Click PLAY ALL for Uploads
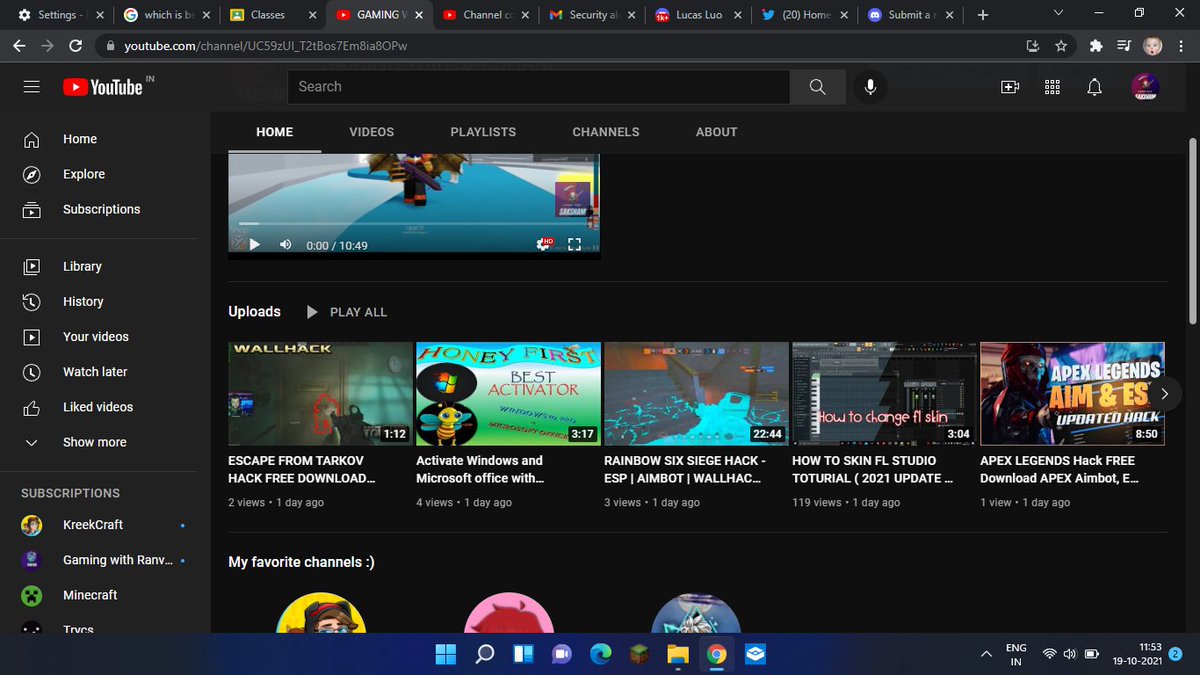1200x675 pixels. coord(346,312)
